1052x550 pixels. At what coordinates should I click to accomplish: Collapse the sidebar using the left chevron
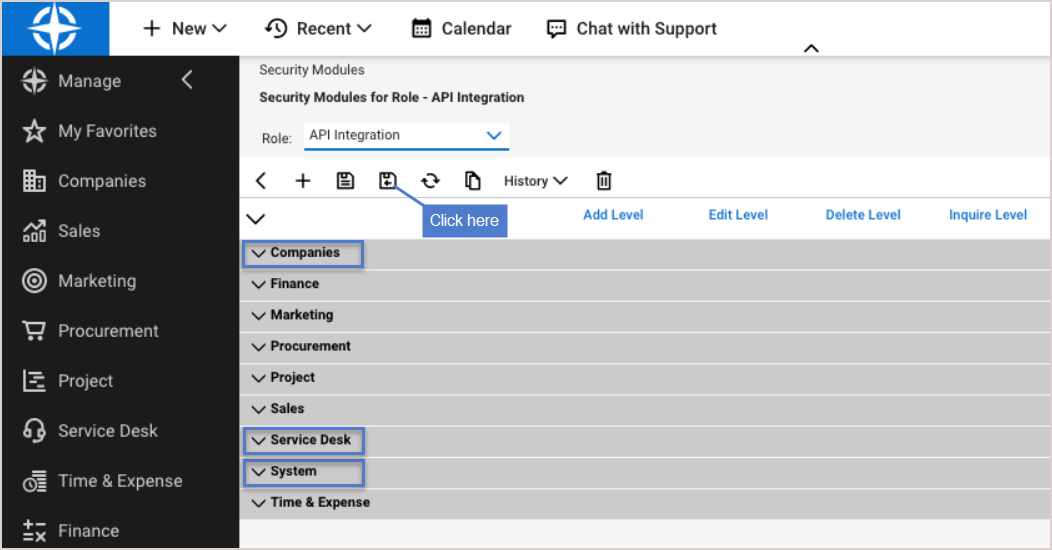pos(187,80)
